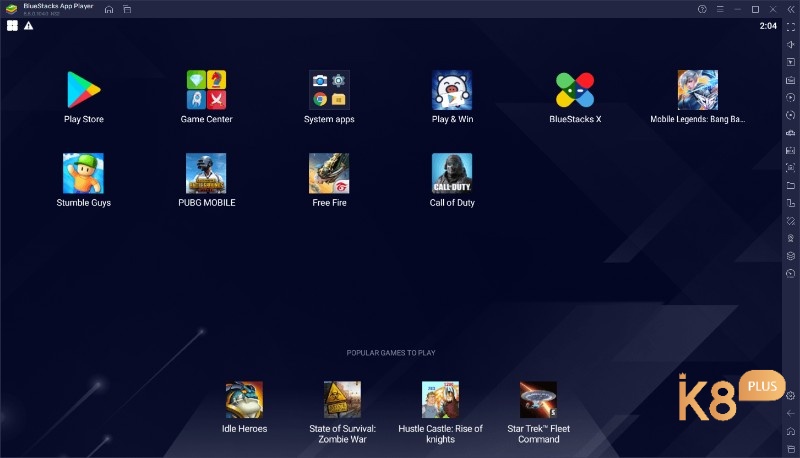Open the System apps folder
This screenshot has height=458, width=800.
click(x=329, y=90)
